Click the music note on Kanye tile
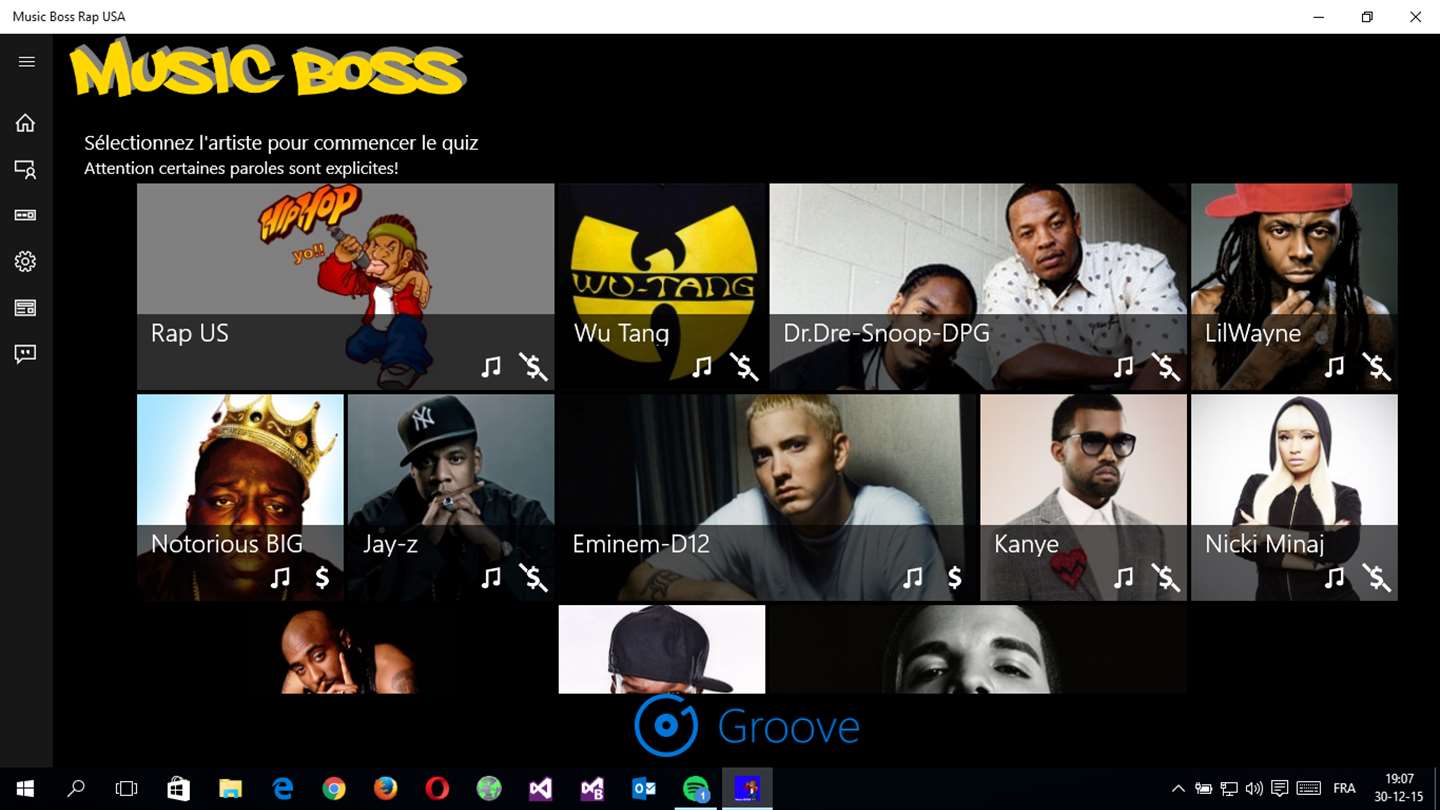The image size is (1440, 810). (x=1124, y=577)
